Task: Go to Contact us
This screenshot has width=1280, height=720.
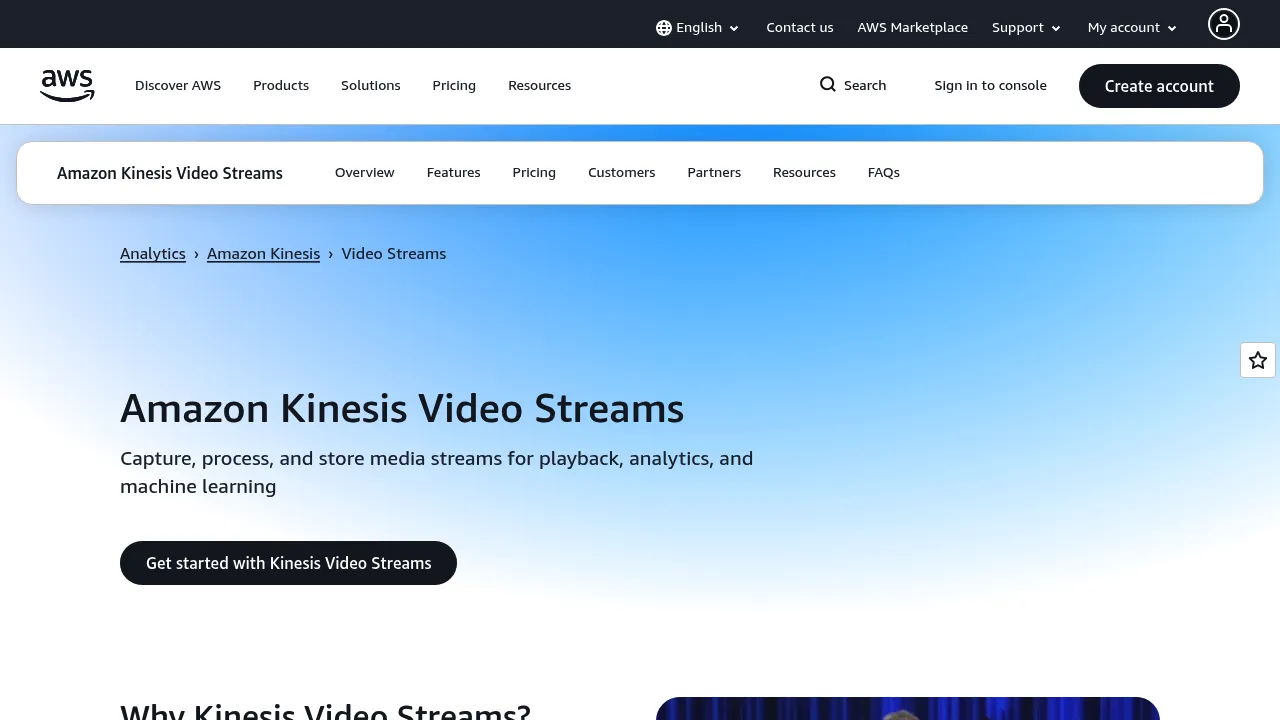Action: pos(800,28)
